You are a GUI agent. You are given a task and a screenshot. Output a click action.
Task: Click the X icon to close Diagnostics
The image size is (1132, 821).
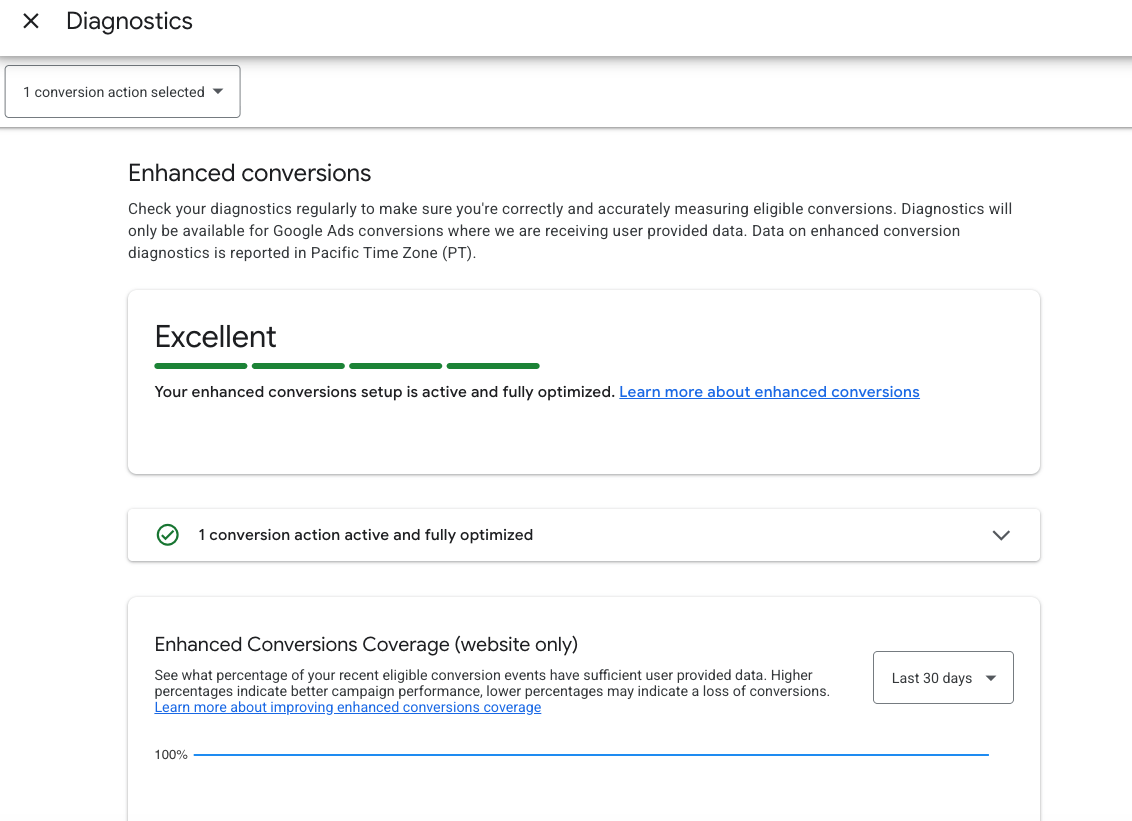(30, 21)
